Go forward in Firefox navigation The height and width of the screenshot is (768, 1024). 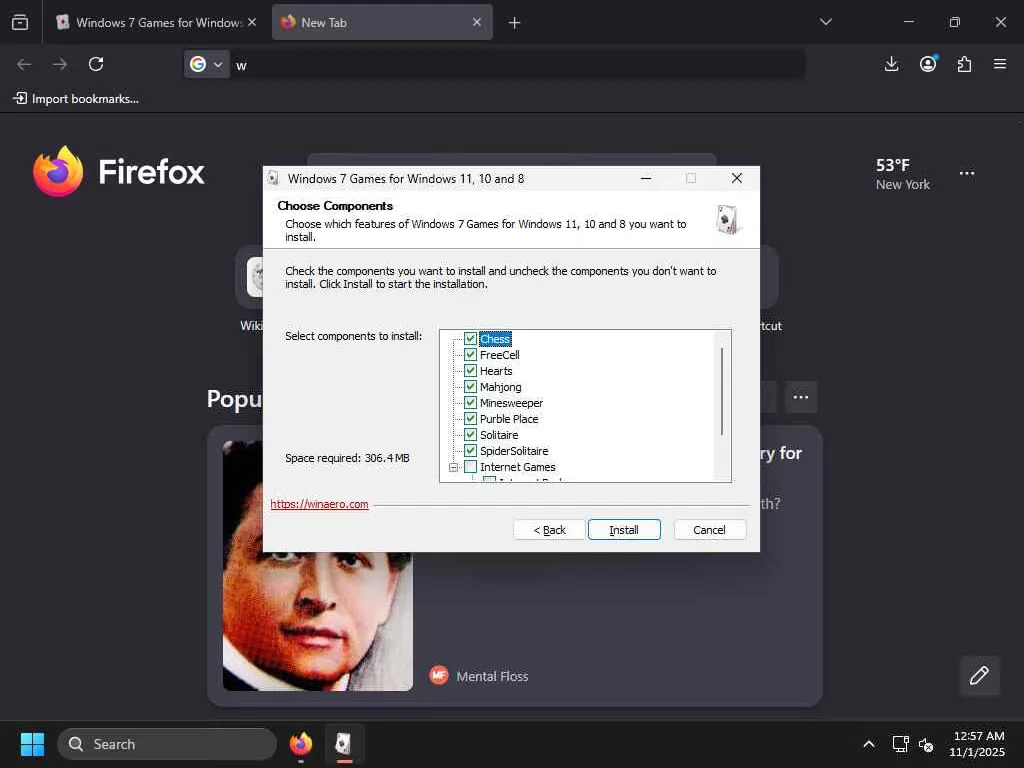click(x=60, y=64)
